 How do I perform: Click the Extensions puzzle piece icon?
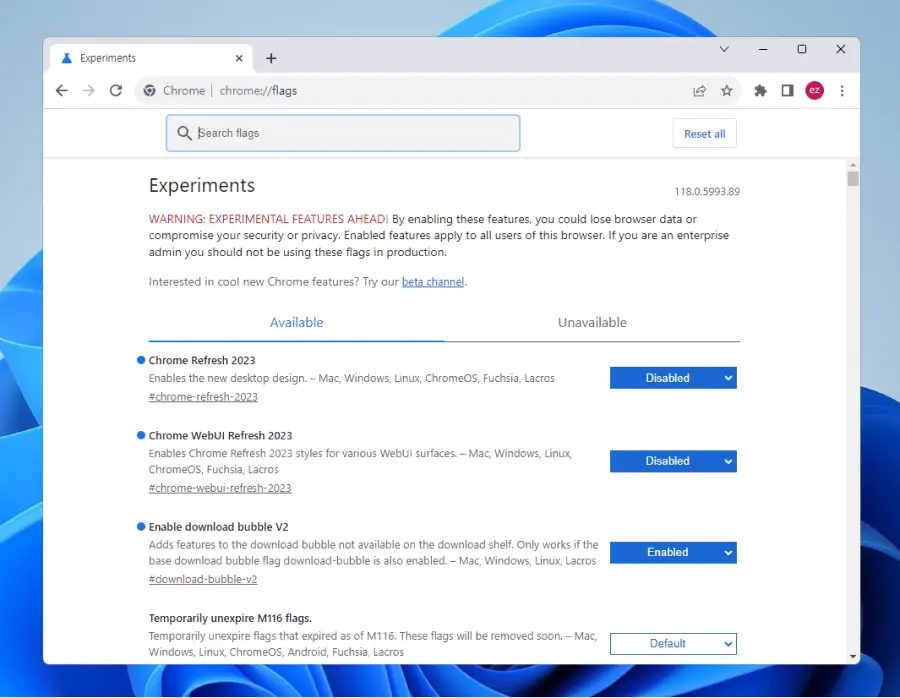760,90
